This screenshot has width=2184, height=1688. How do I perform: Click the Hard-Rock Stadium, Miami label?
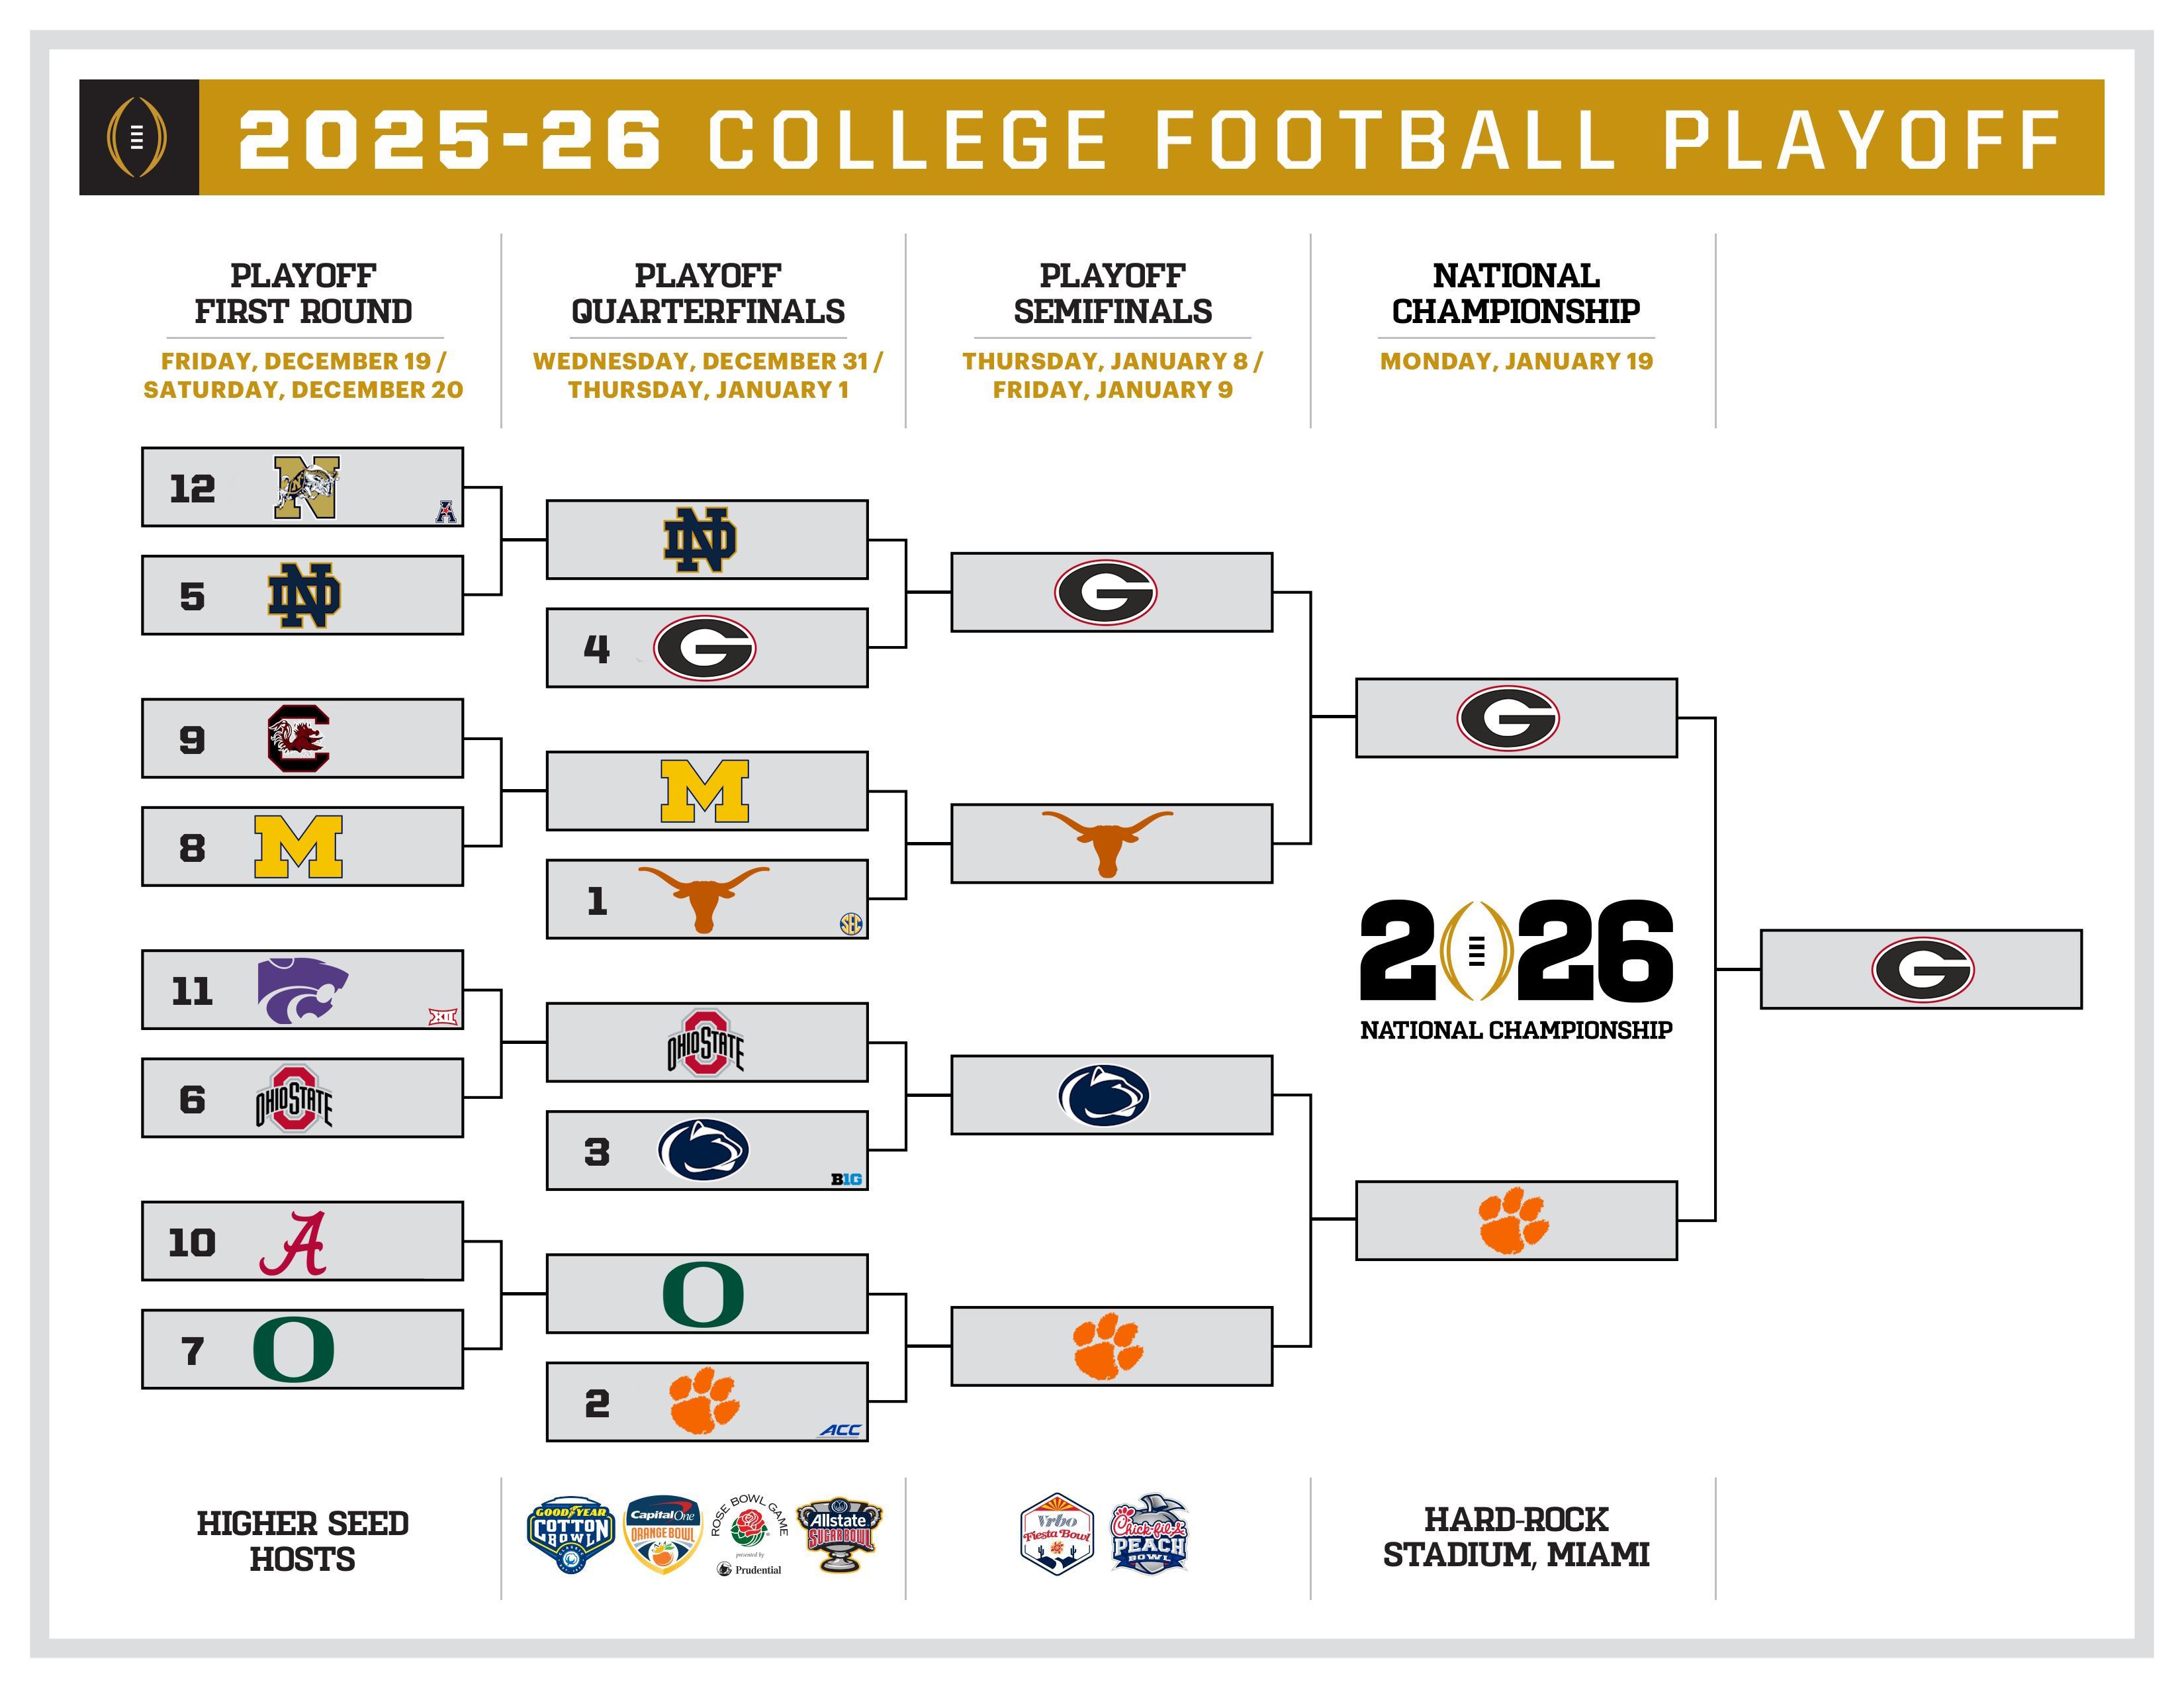pyautogui.click(x=1516, y=1536)
